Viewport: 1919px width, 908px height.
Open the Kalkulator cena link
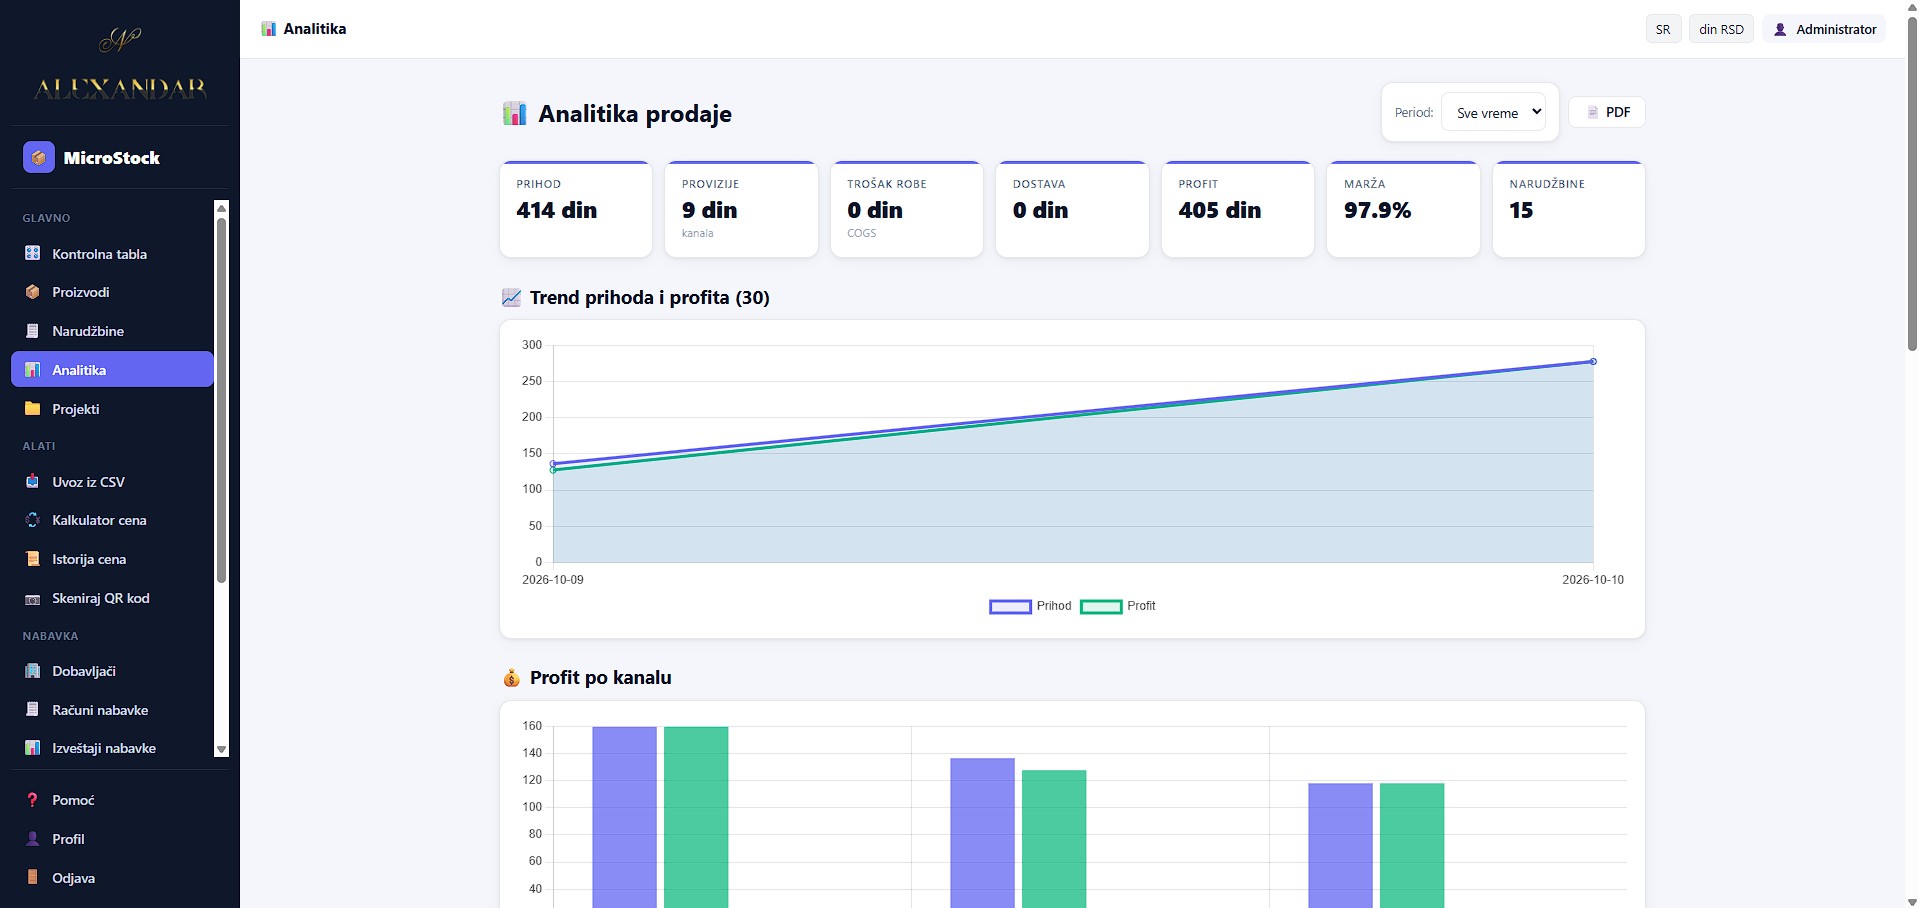pos(112,520)
